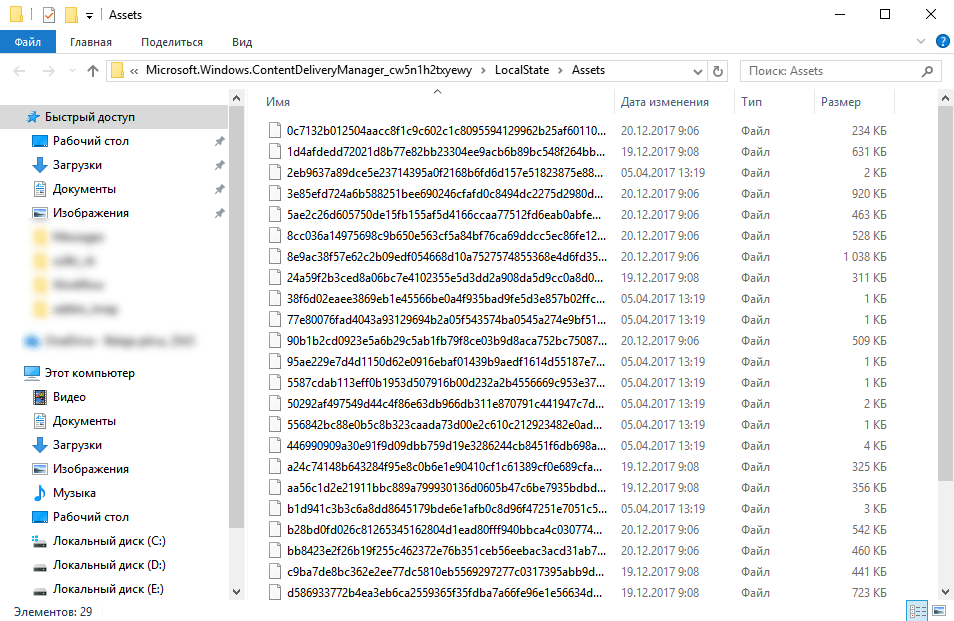Click the pin icon beside Загрузки
The image size is (954, 621).
pos(219,165)
